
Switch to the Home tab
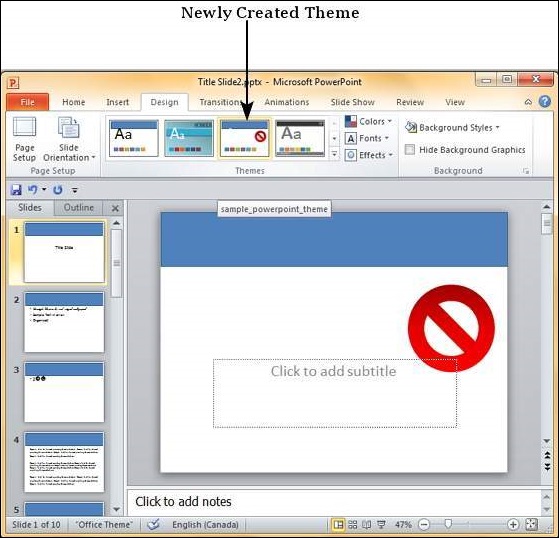pyautogui.click(x=73, y=102)
